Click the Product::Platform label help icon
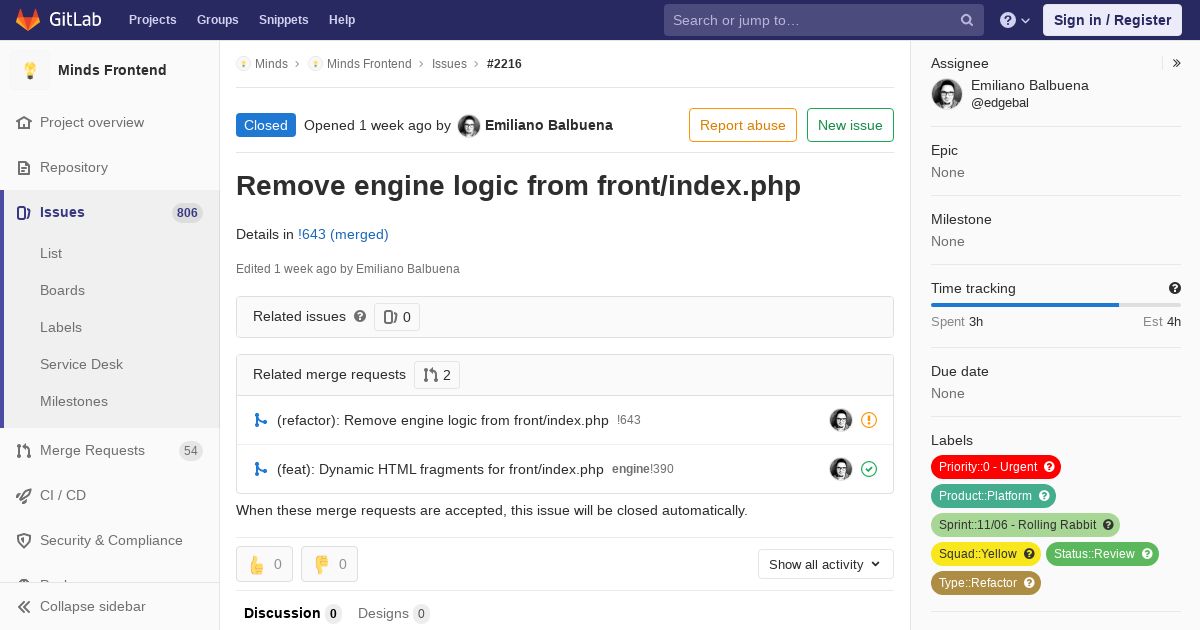Image resolution: width=1200 pixels, height=630 pixels. tap(1044, 496)
